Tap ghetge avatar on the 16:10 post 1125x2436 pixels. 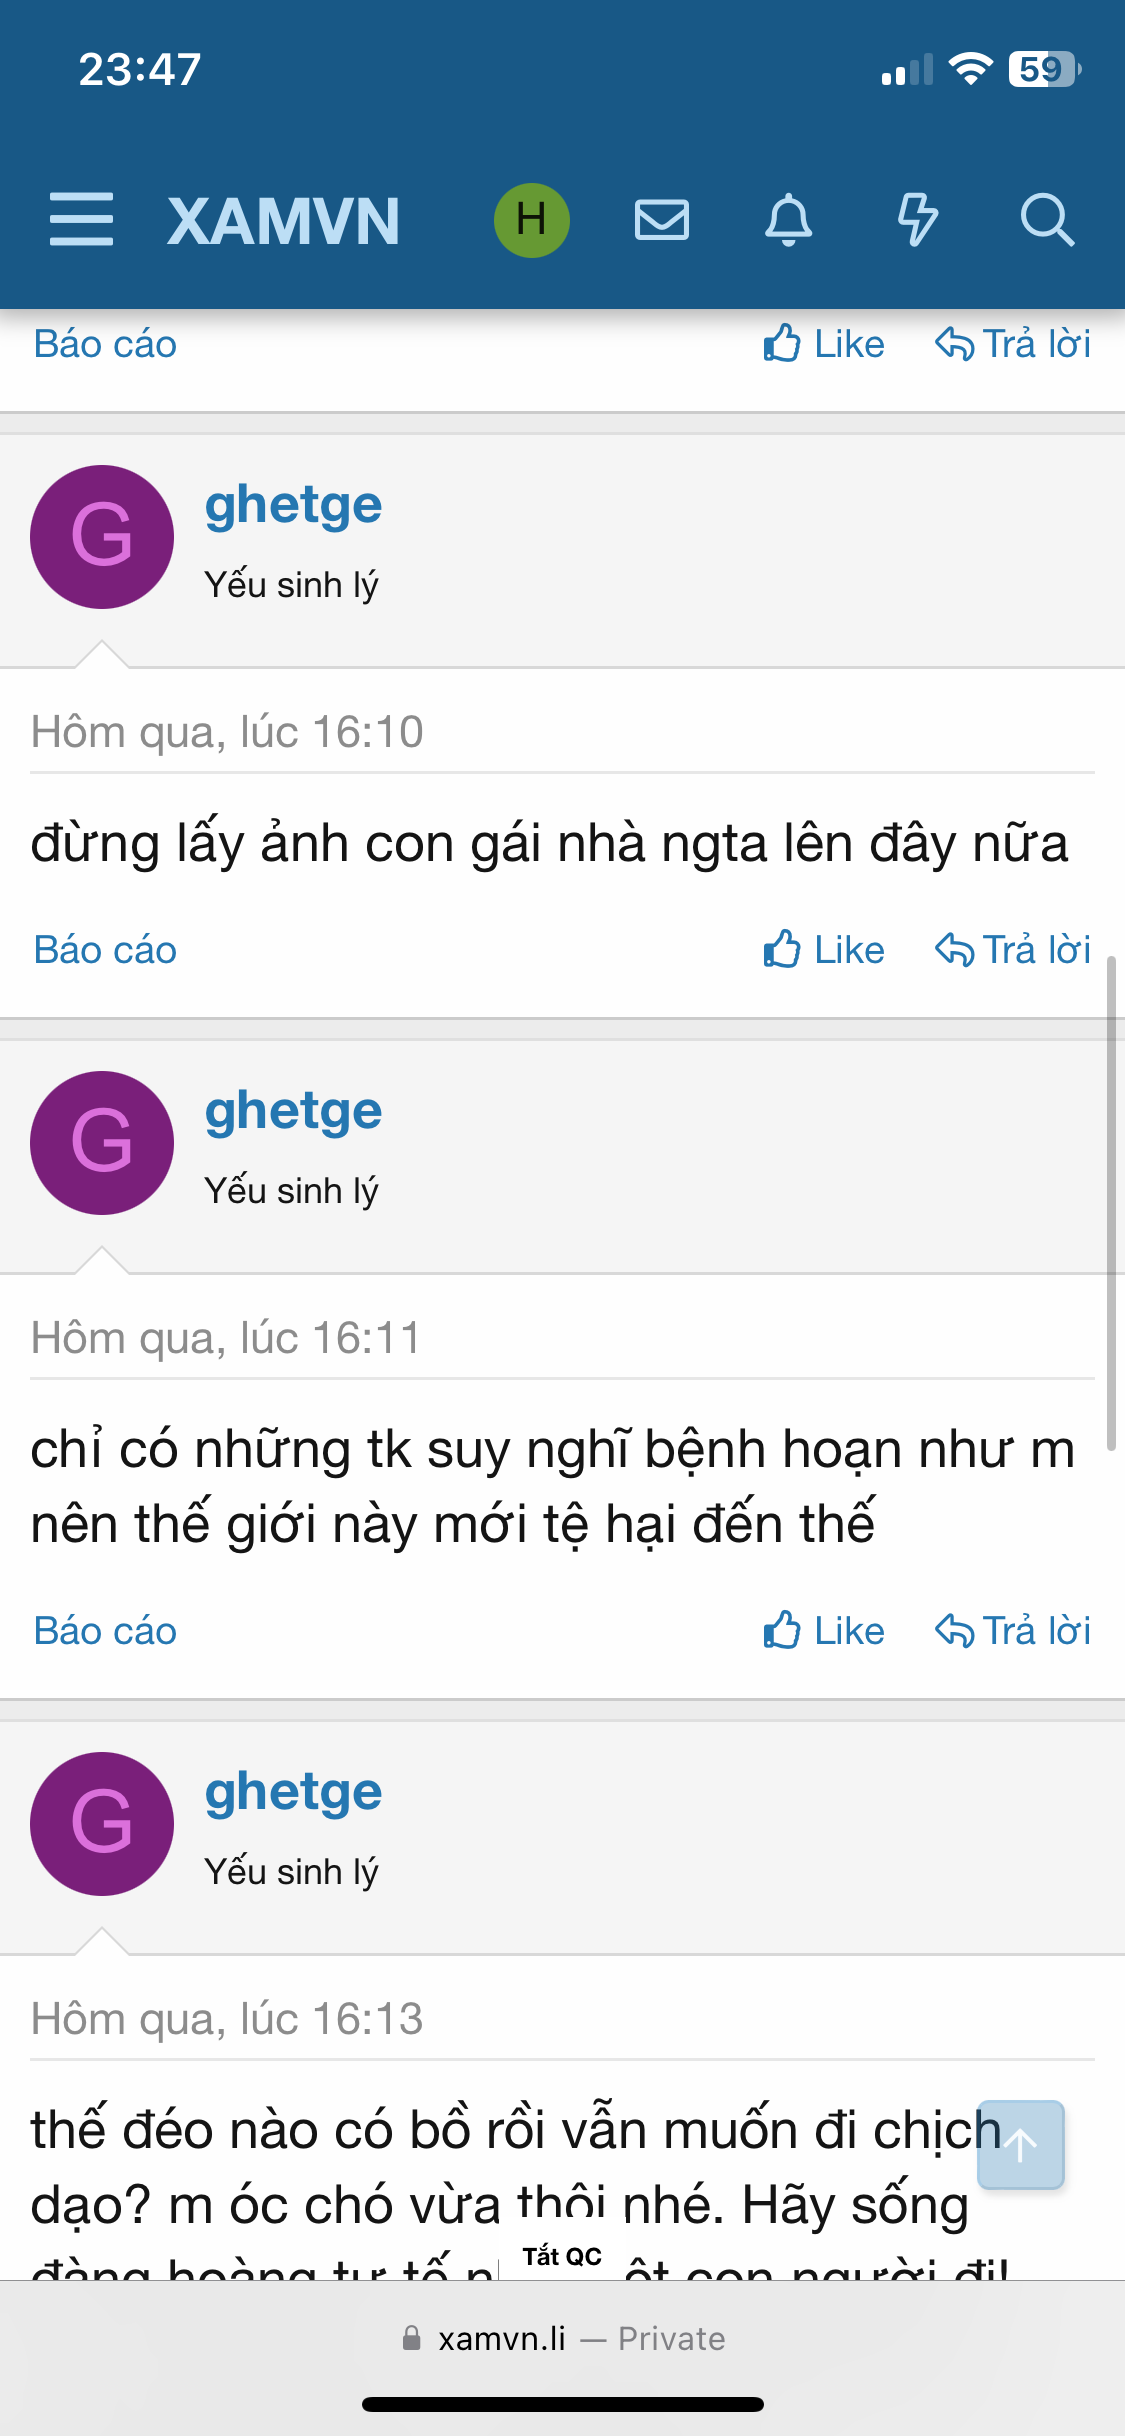point(102,537)
